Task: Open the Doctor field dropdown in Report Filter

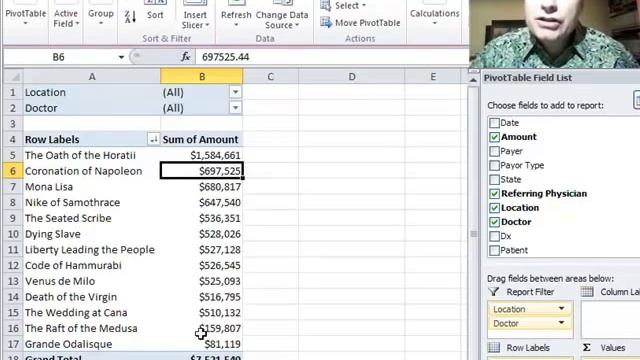Action: [x=562, y=323]
